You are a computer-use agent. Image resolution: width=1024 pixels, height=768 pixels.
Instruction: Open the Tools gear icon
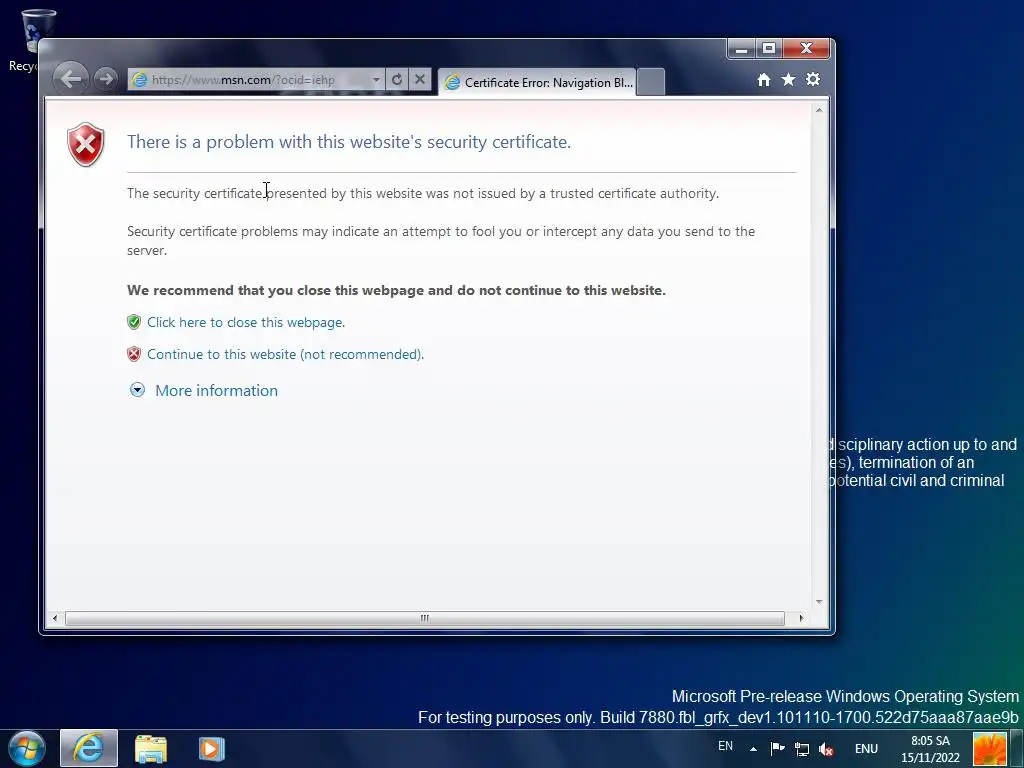813,80
